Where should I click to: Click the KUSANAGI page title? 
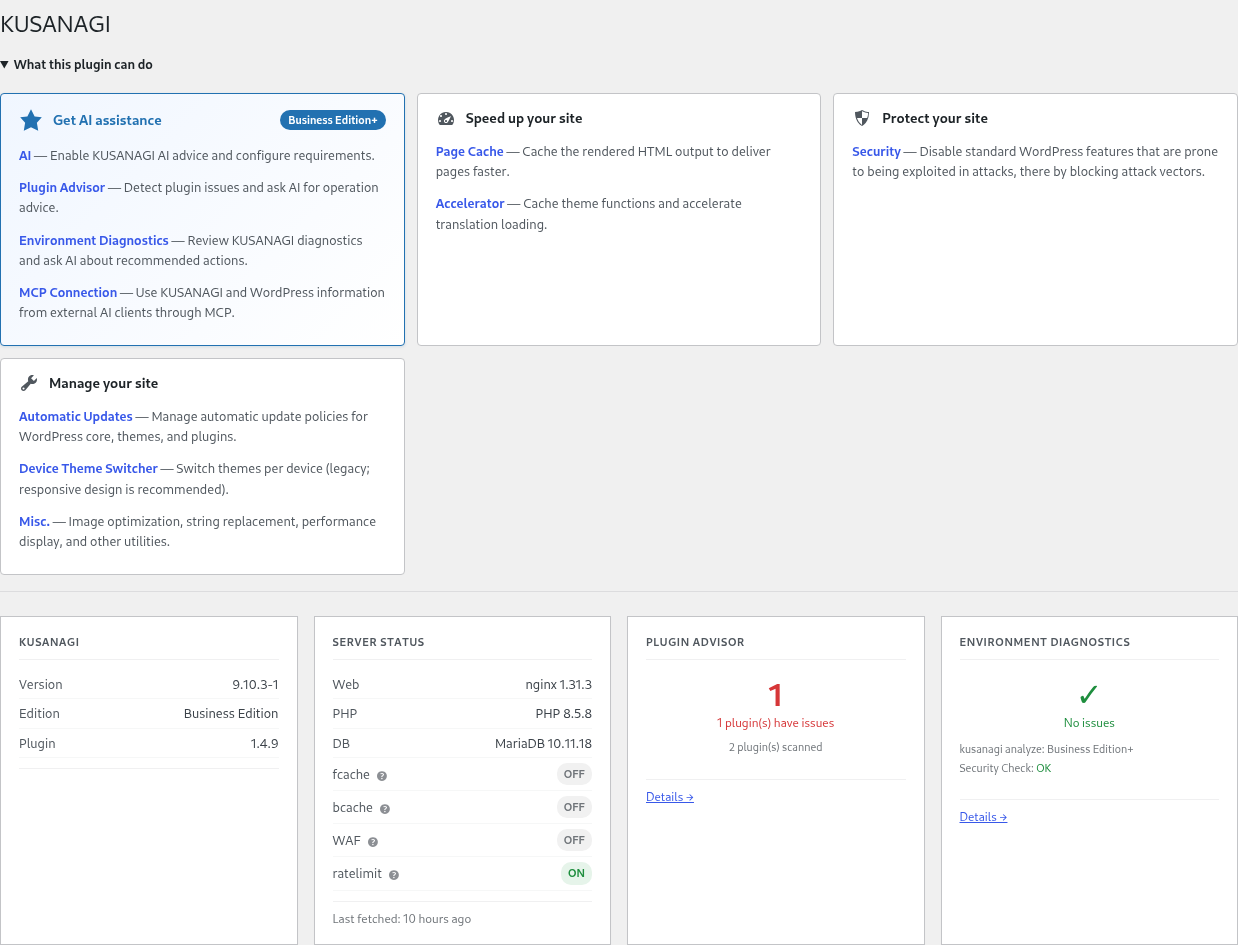(56, 24)
